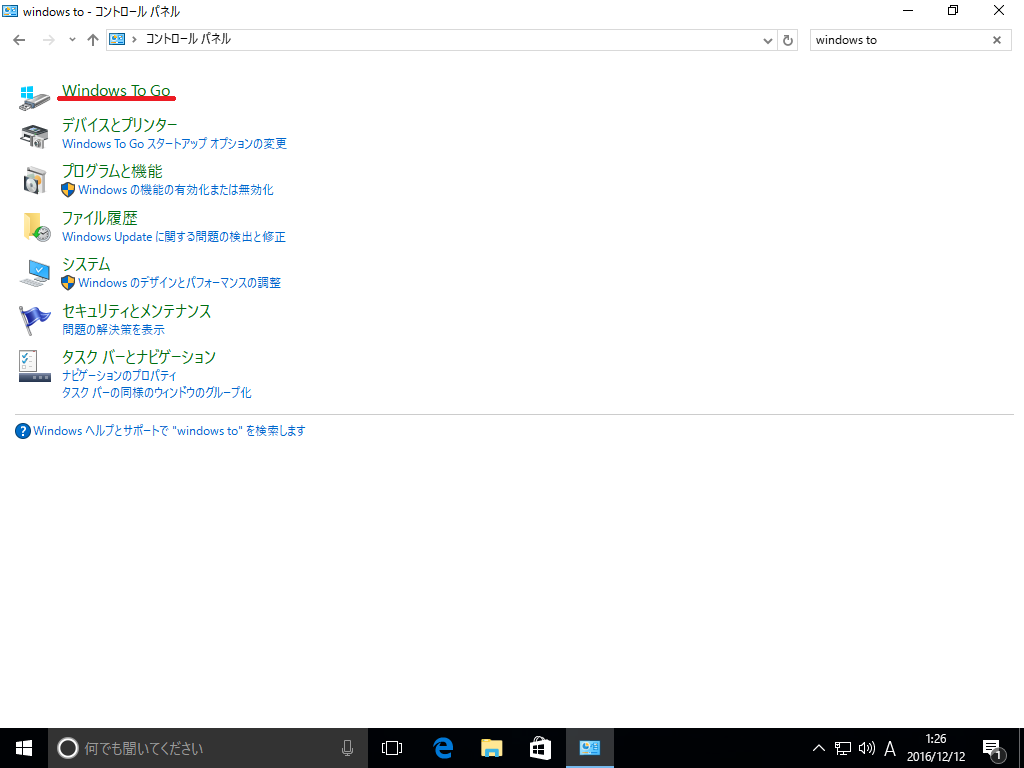Open Action Center notifications icon
Screen dimensions: 1024x768
[992, 748]
